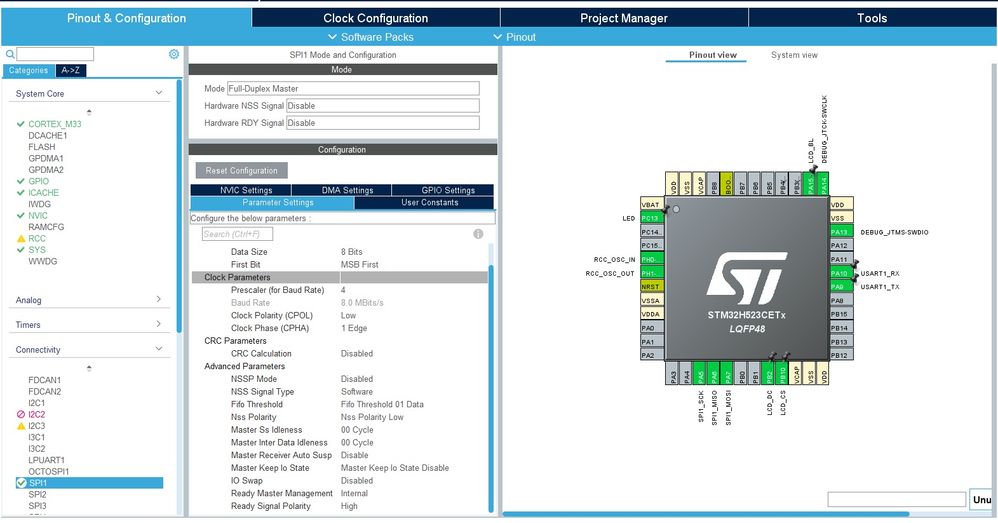
Task: Open the Pinout dropdown menu
Action: point(515,37)
